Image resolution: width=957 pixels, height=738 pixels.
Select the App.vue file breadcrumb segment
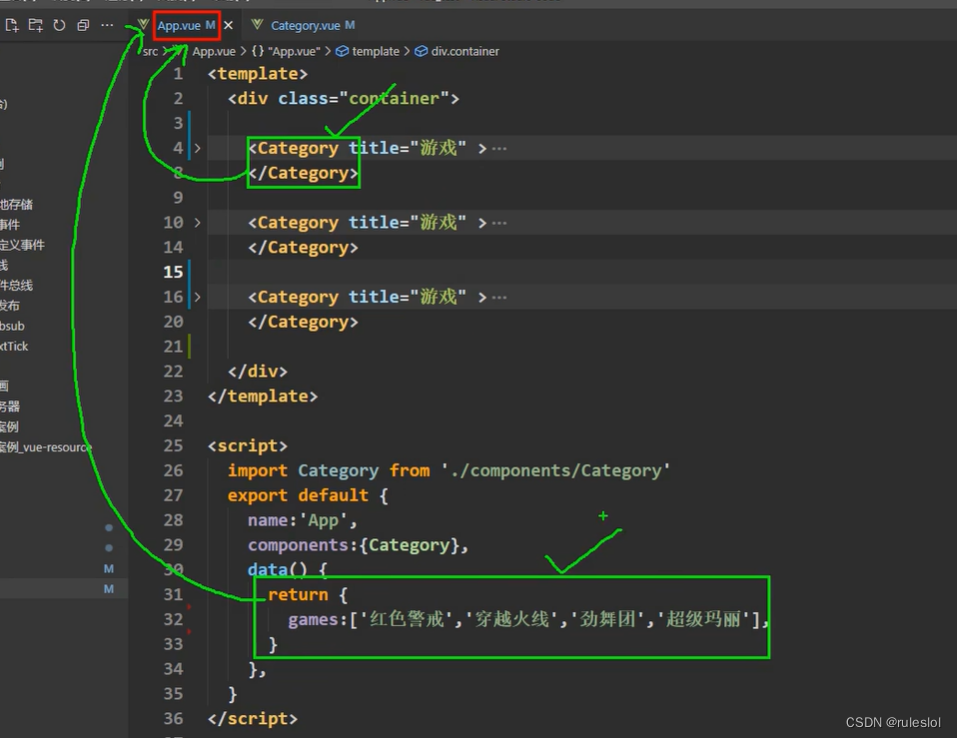point(214,51)
